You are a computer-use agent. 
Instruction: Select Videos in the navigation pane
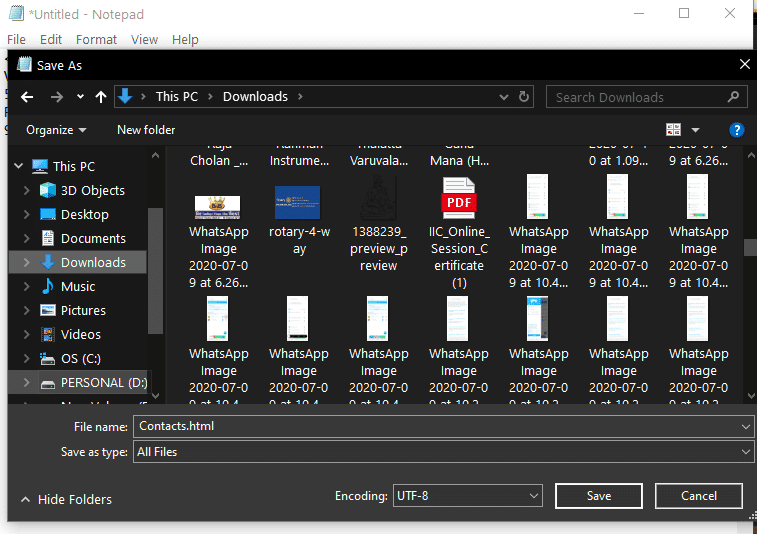(x=81, y=334)
